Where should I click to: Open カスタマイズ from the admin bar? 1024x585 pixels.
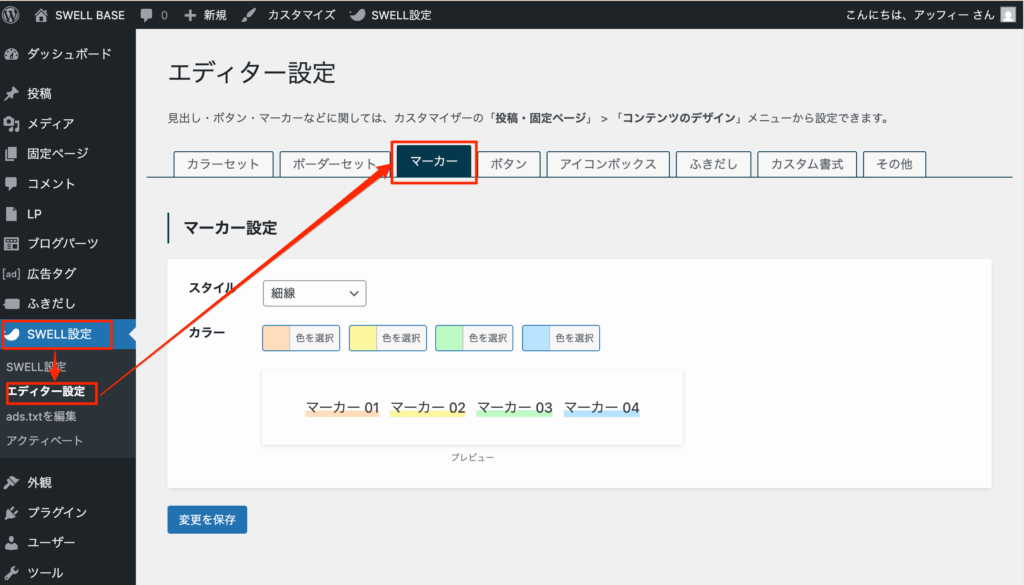pyautogui.click(x=303, y=14)
